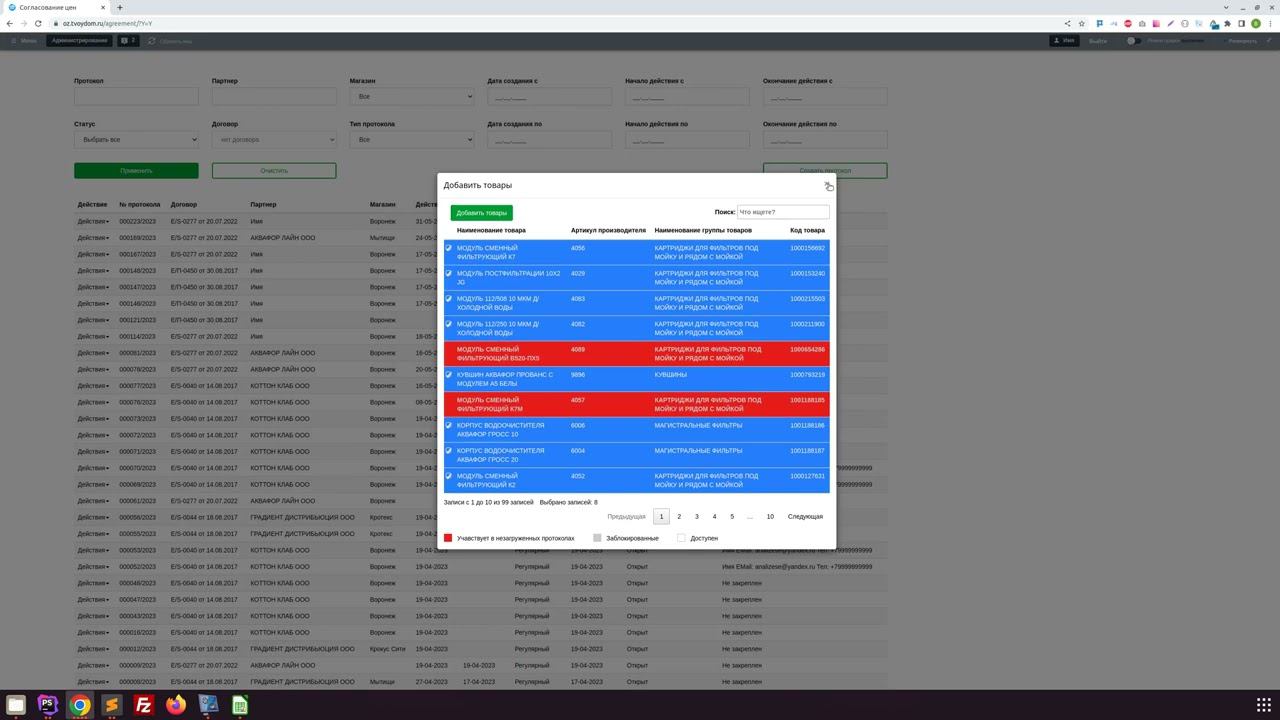The width and height of the screenshot is (1280, 720).
Task: Click the green 'Добавить товары' button
Action: point(481,212)
